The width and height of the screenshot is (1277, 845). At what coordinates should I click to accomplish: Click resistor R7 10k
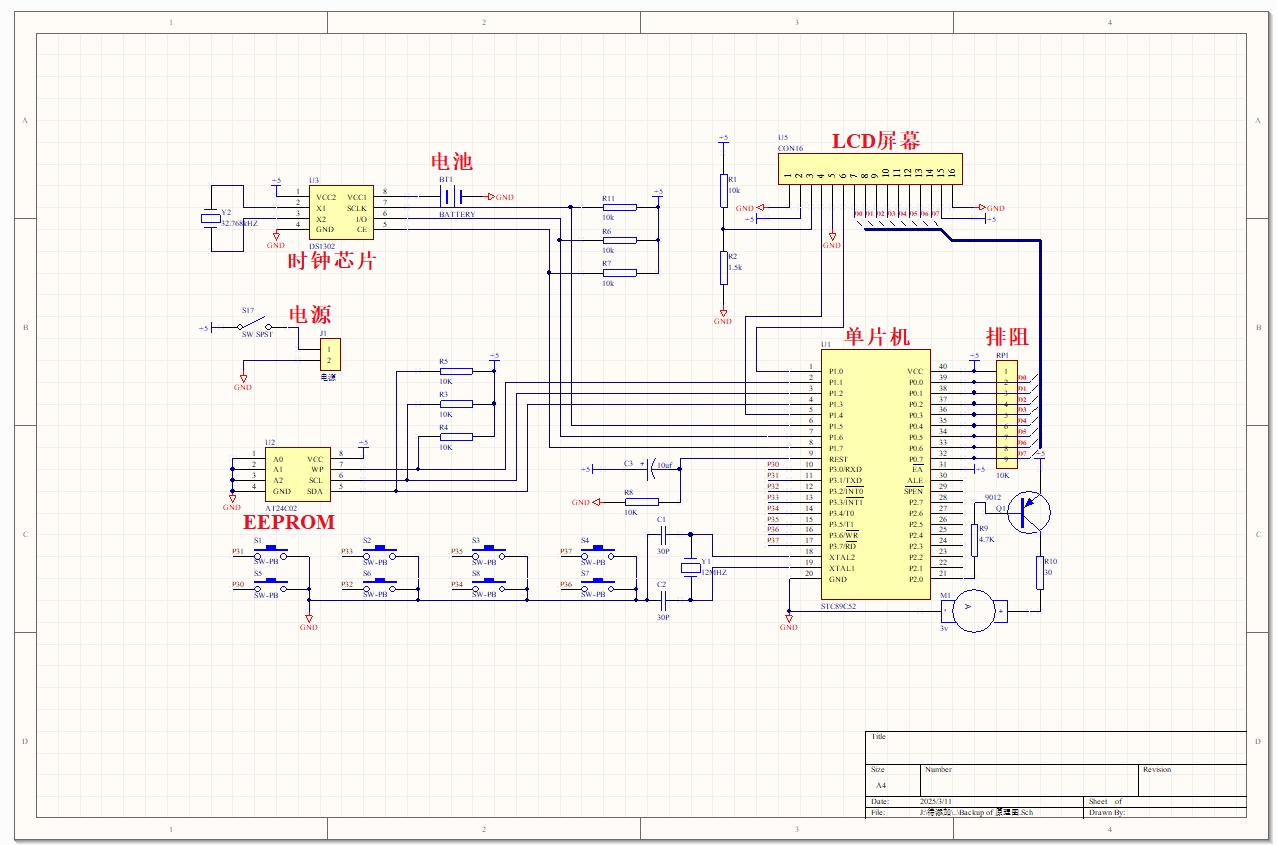[x=620, y=272]
